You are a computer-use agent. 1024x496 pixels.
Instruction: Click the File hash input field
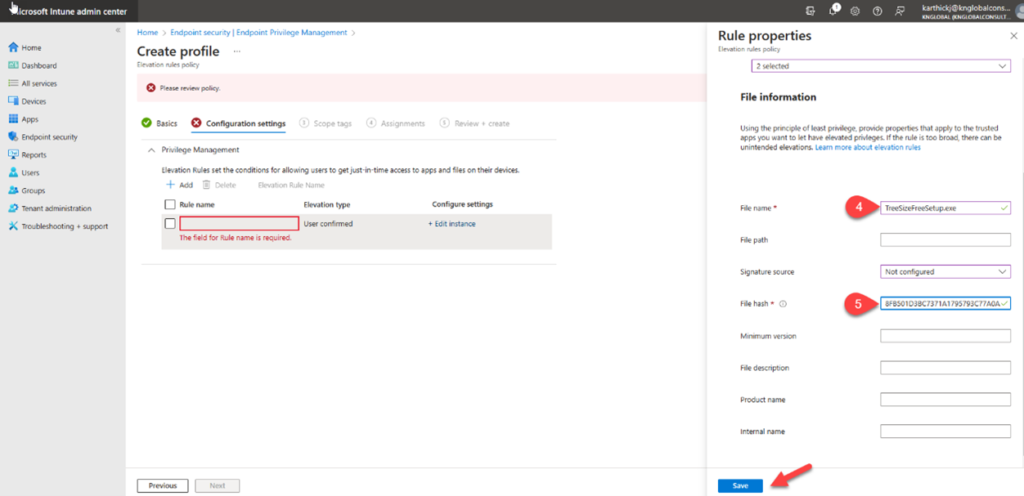[945, 304]
